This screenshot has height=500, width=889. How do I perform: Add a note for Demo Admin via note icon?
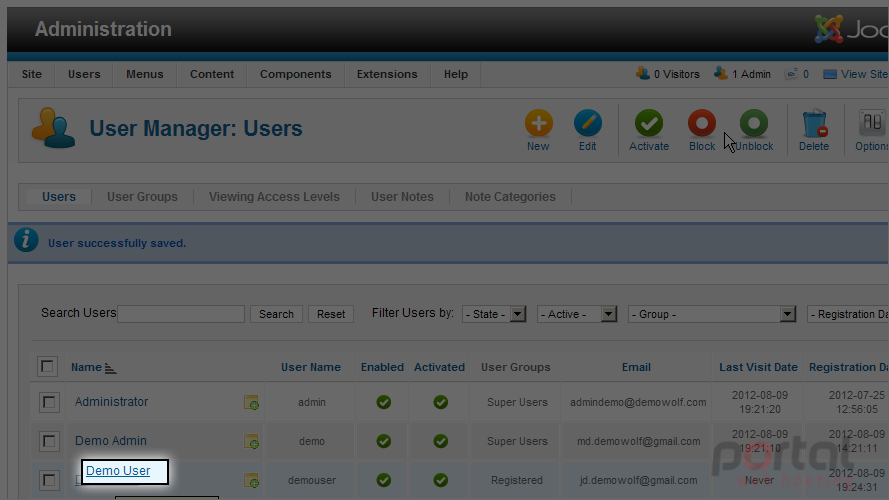click(x=251, y=441)
